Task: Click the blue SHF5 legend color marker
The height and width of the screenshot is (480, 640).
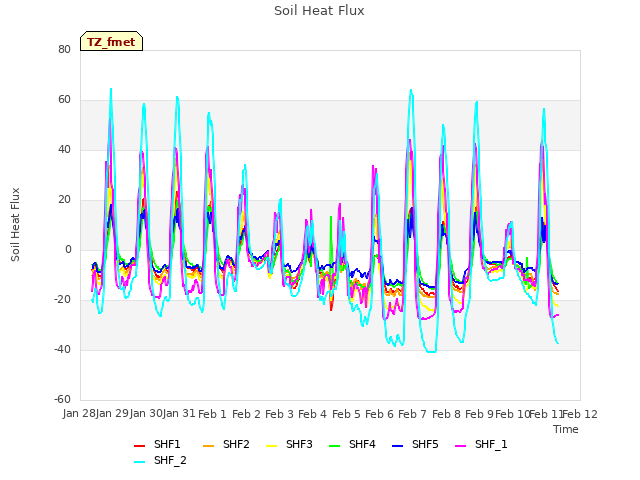Action: pos(398,446)
